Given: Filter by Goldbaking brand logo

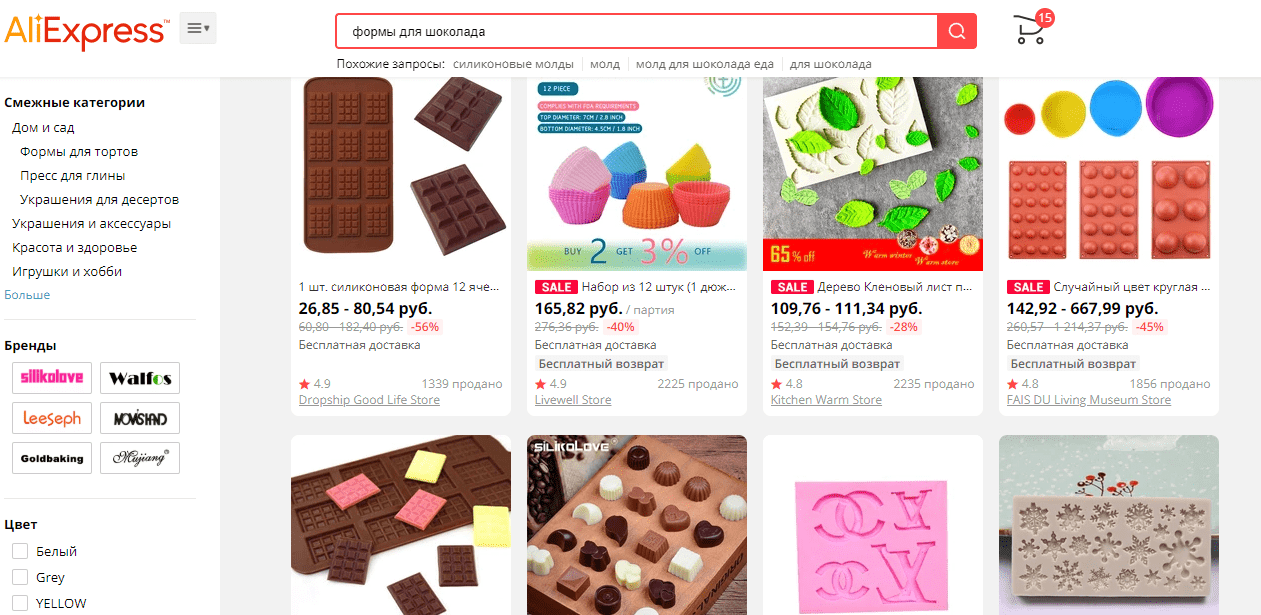Looking at the screenshot, I should [53, 458].
